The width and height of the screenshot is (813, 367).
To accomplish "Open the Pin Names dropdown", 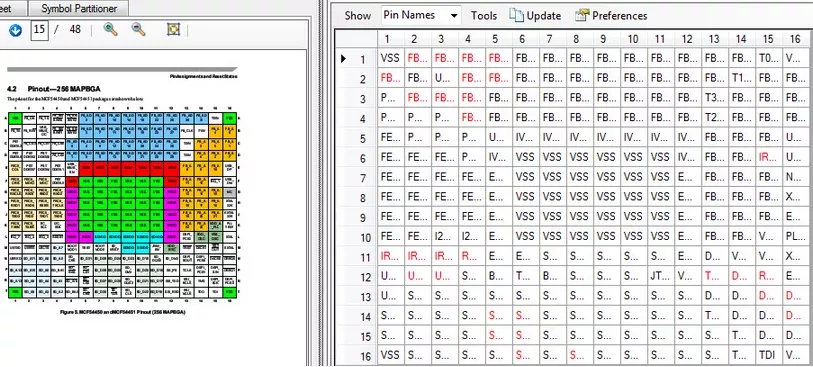I will click(x=420, y=16).
